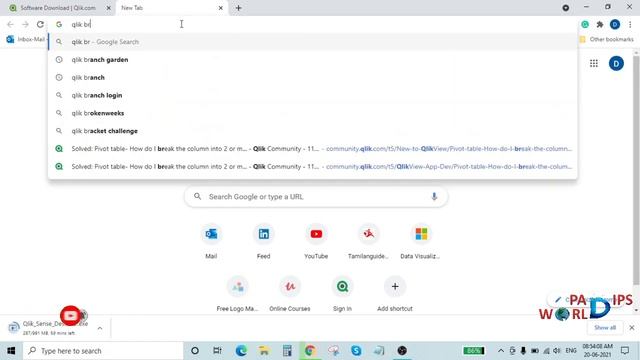Viewport: 640px width, 360px height.
Task: Open the notification center icon
Action: 625,351
